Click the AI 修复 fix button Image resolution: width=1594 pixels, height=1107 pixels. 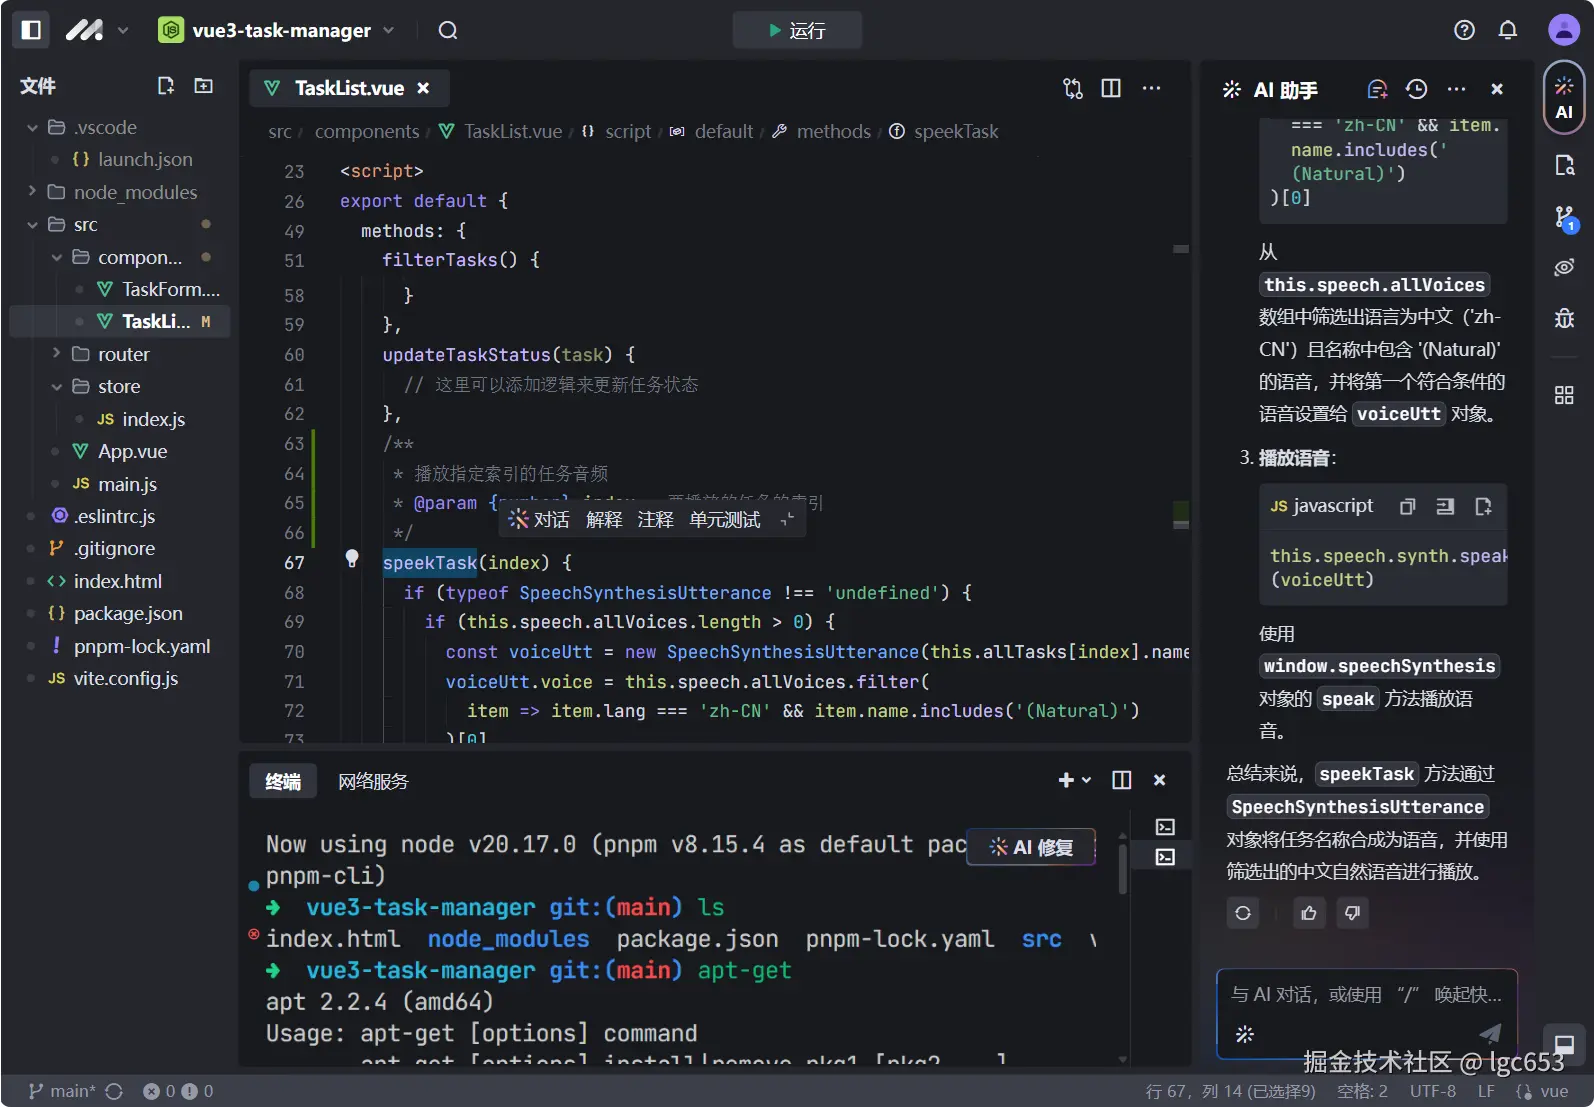(1031, 847)
